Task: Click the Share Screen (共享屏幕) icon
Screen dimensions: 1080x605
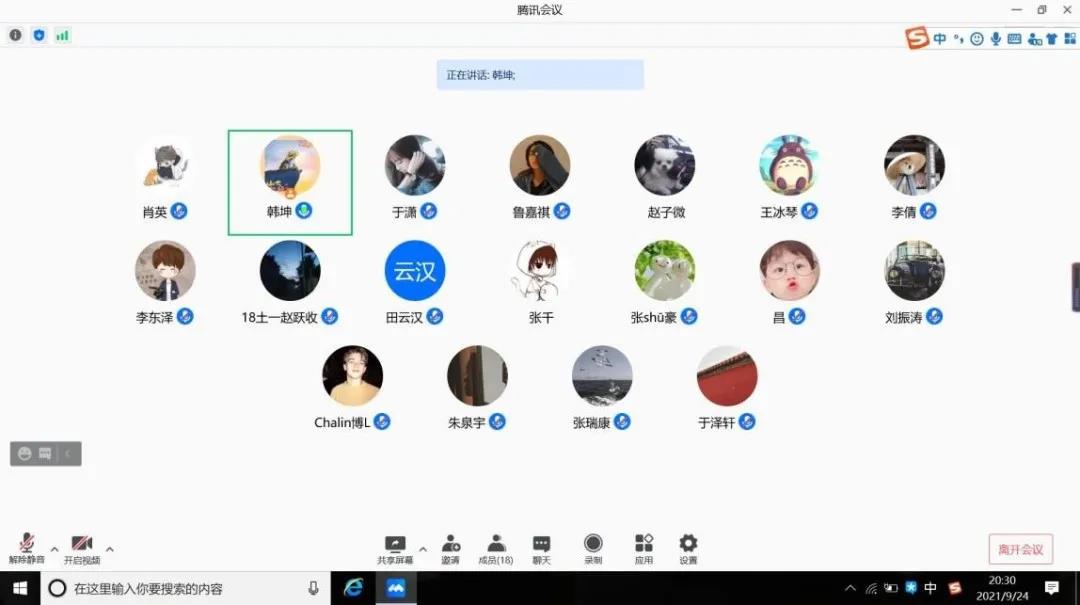Action: (x=395, y=545)
